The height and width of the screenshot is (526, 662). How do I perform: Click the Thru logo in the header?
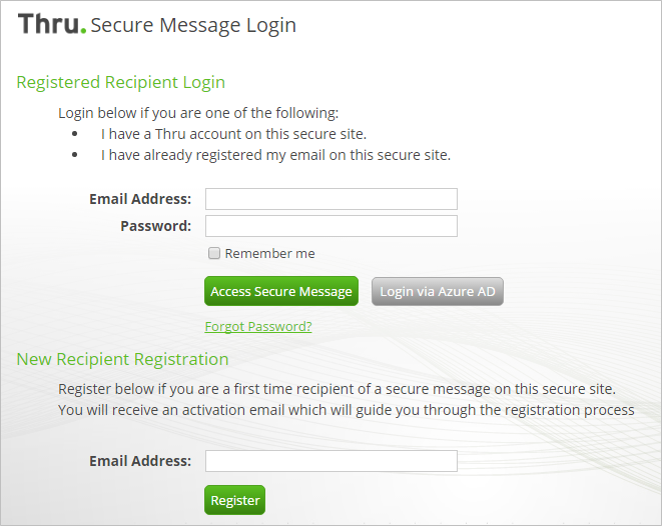click(x=52, y=24)
